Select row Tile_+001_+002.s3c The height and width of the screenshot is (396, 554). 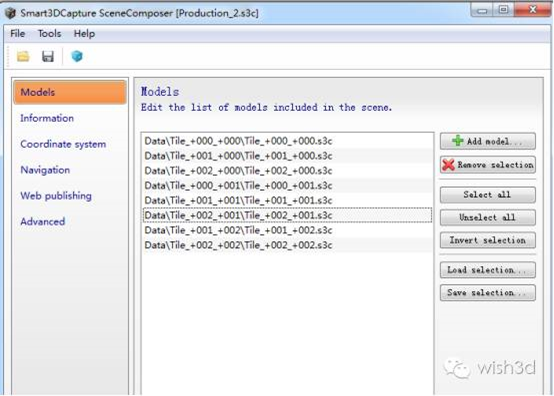[287, 230]
